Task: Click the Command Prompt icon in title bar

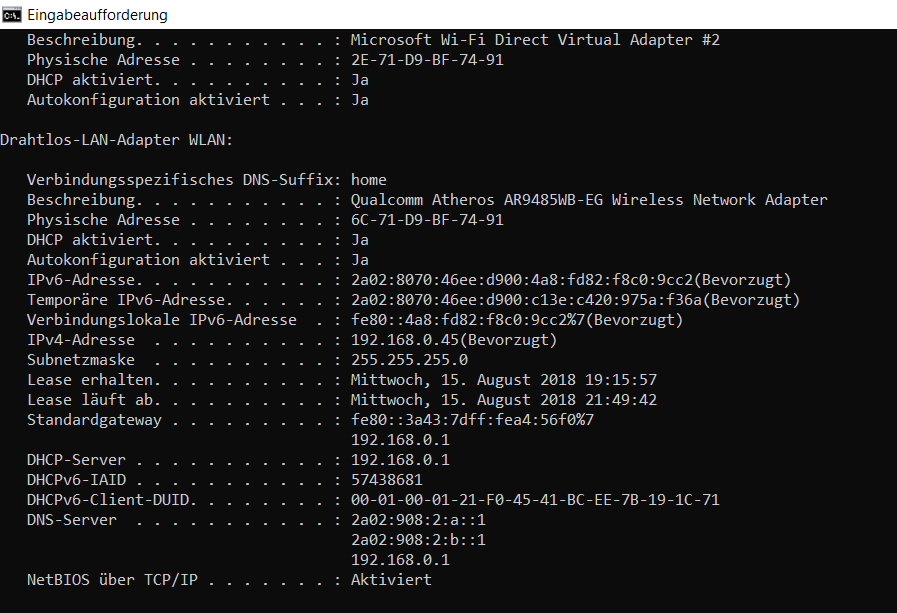Action: point(14,15)
